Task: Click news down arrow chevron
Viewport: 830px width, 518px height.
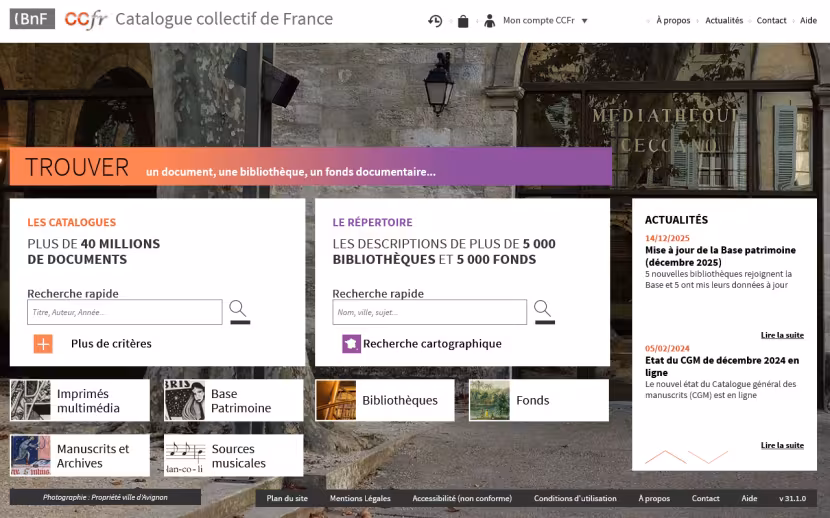Action: [x=708, y=457]
